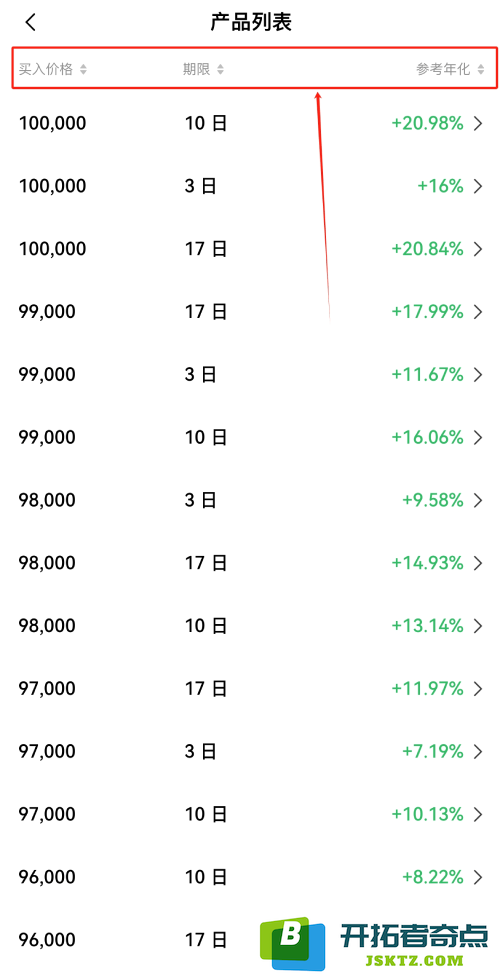Click 期限 column header label
Screen dimensions: 500x974
tap(196, 69)
